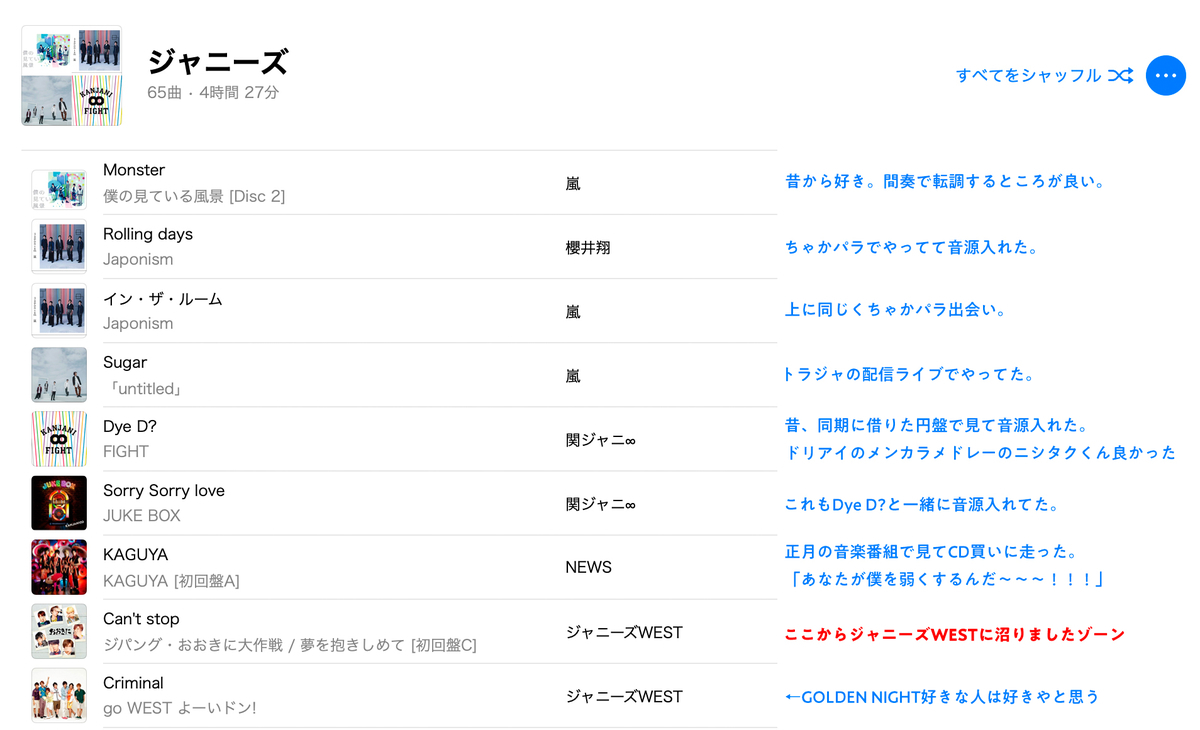
Task: Click album name JUKE BOX
Action: 142,515
